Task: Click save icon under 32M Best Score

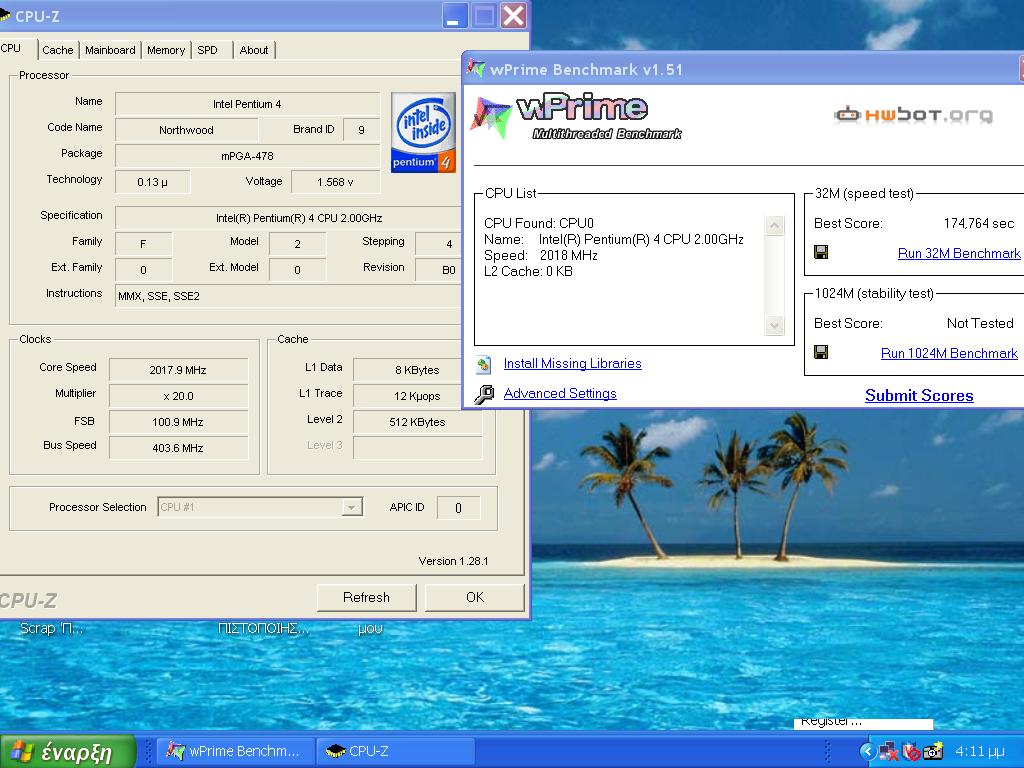Action: pos(822,252)
